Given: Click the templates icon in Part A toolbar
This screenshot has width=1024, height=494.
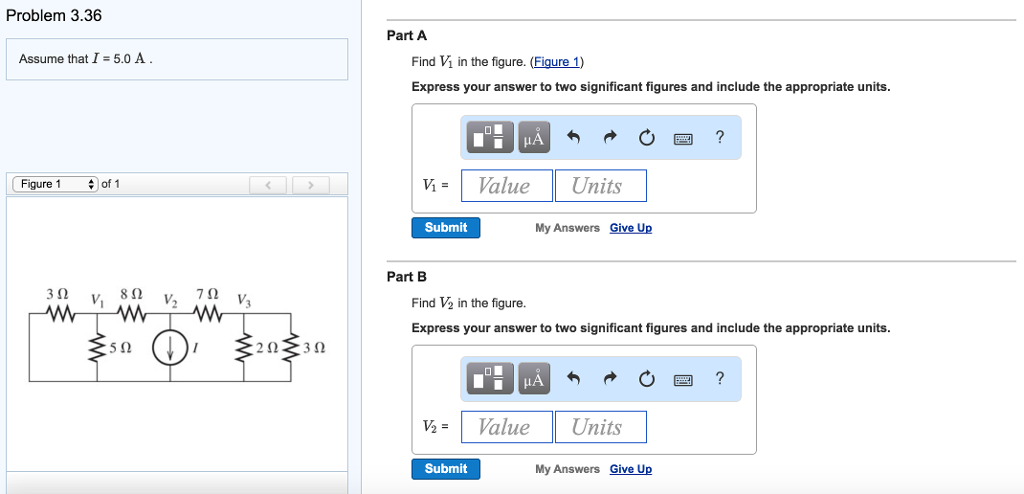Looking at the screenshot, I should [x=490, y=137].
